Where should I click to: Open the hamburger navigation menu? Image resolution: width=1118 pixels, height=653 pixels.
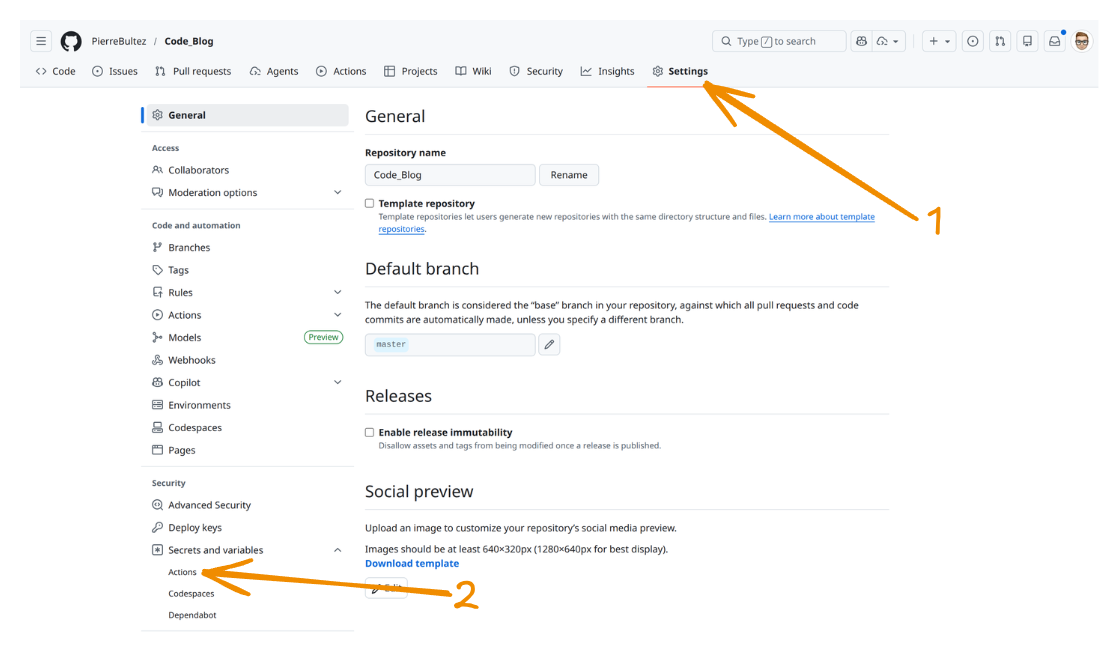pyautogui.click(x=40, y=41)
